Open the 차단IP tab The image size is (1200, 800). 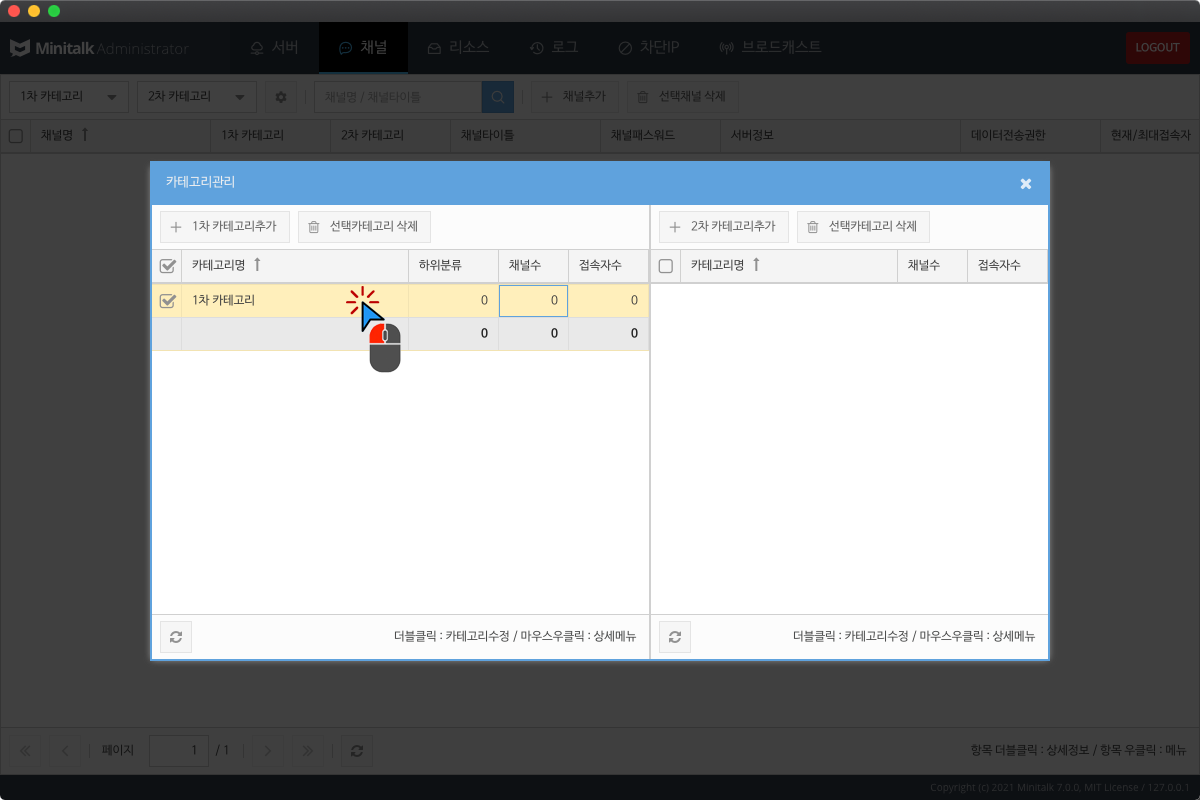coord(649,47)
